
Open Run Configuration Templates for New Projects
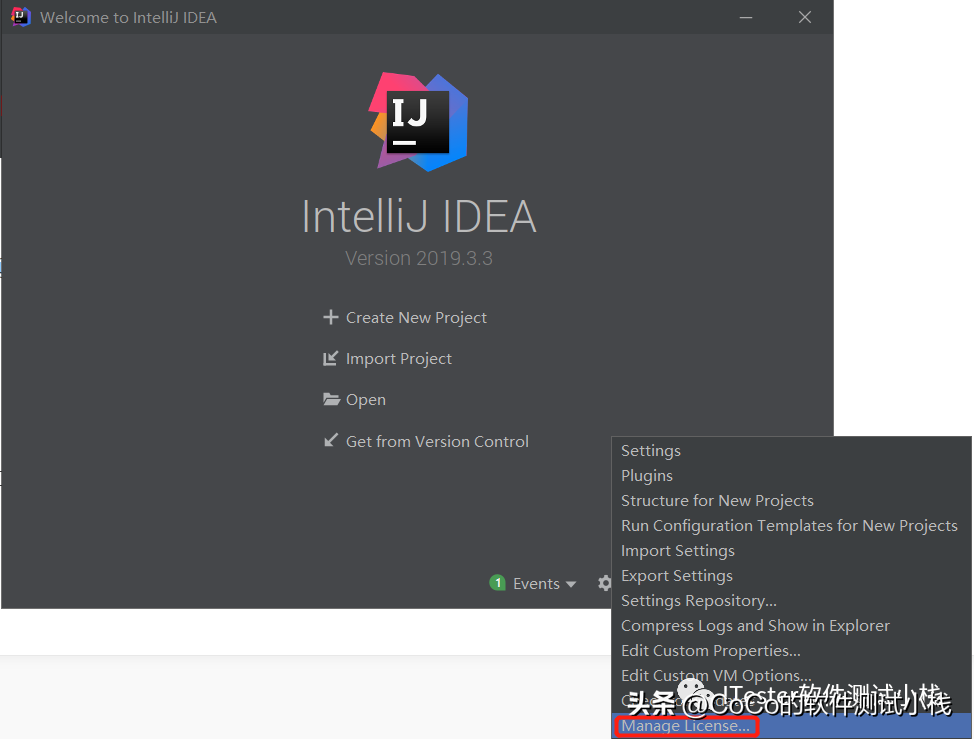(x=789, y=526)
